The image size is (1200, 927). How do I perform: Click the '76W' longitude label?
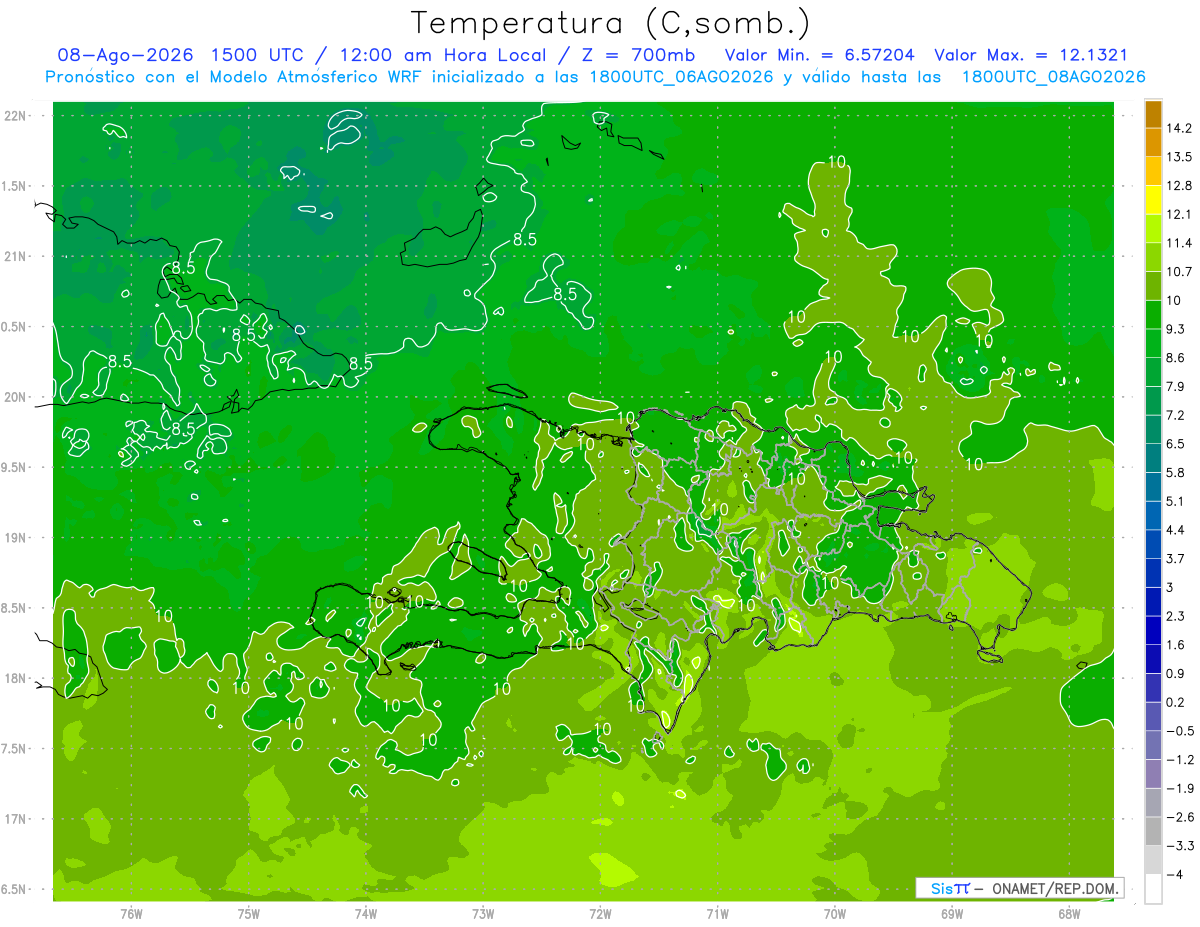click(131, 914)
